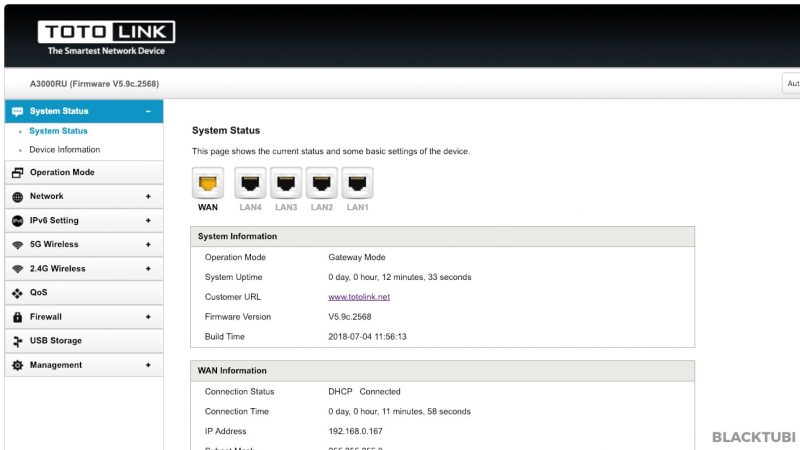This screenshot has width=800, height=450.
Task: Click the LAN4 label text
Action: (x=251, y=208)
